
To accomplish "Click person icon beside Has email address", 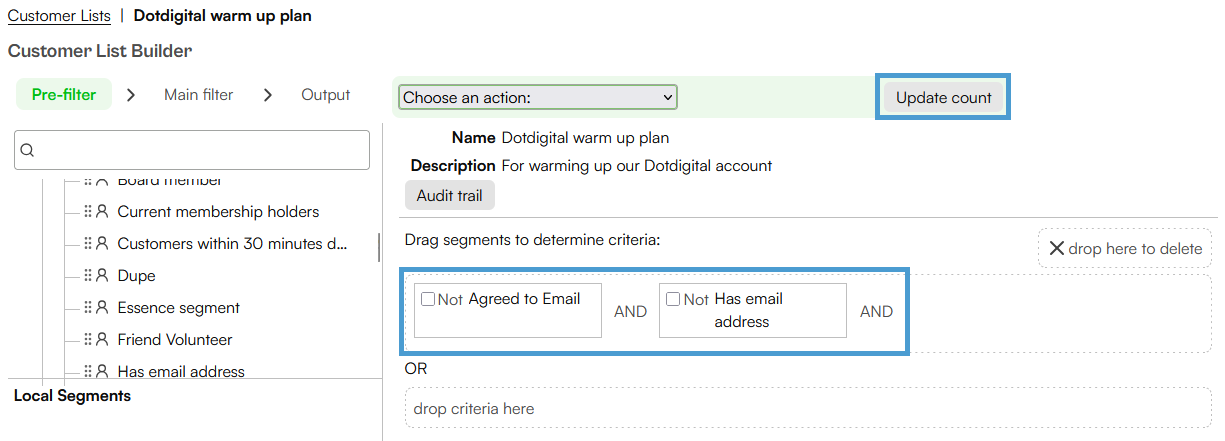I will coord(102,372).
